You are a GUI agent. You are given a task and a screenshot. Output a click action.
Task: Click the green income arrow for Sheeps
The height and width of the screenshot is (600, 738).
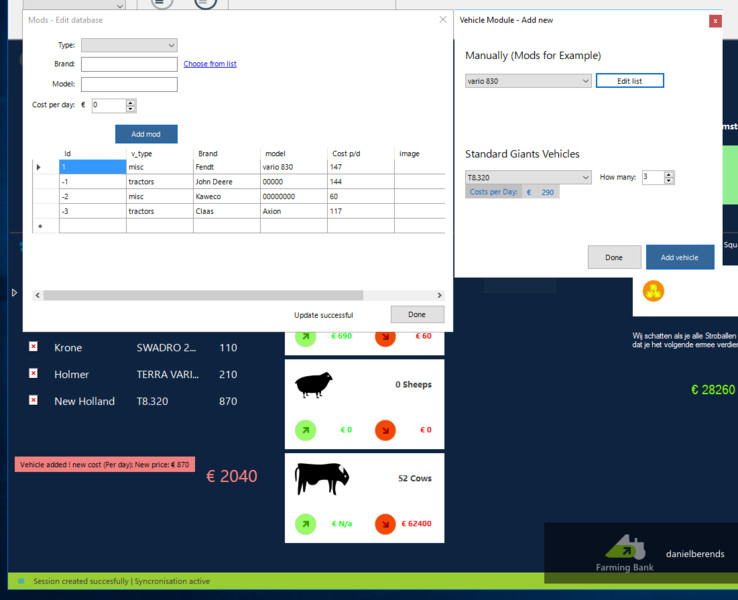[x=306, y=430]
